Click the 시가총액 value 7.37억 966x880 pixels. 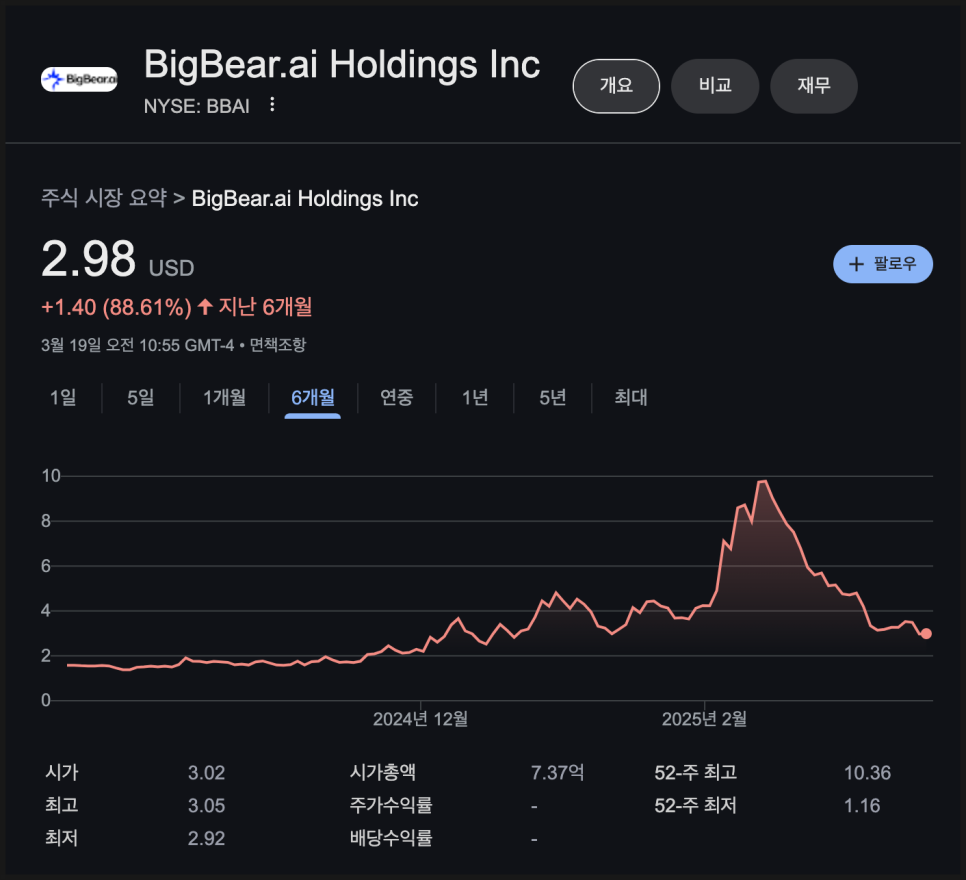558,773
